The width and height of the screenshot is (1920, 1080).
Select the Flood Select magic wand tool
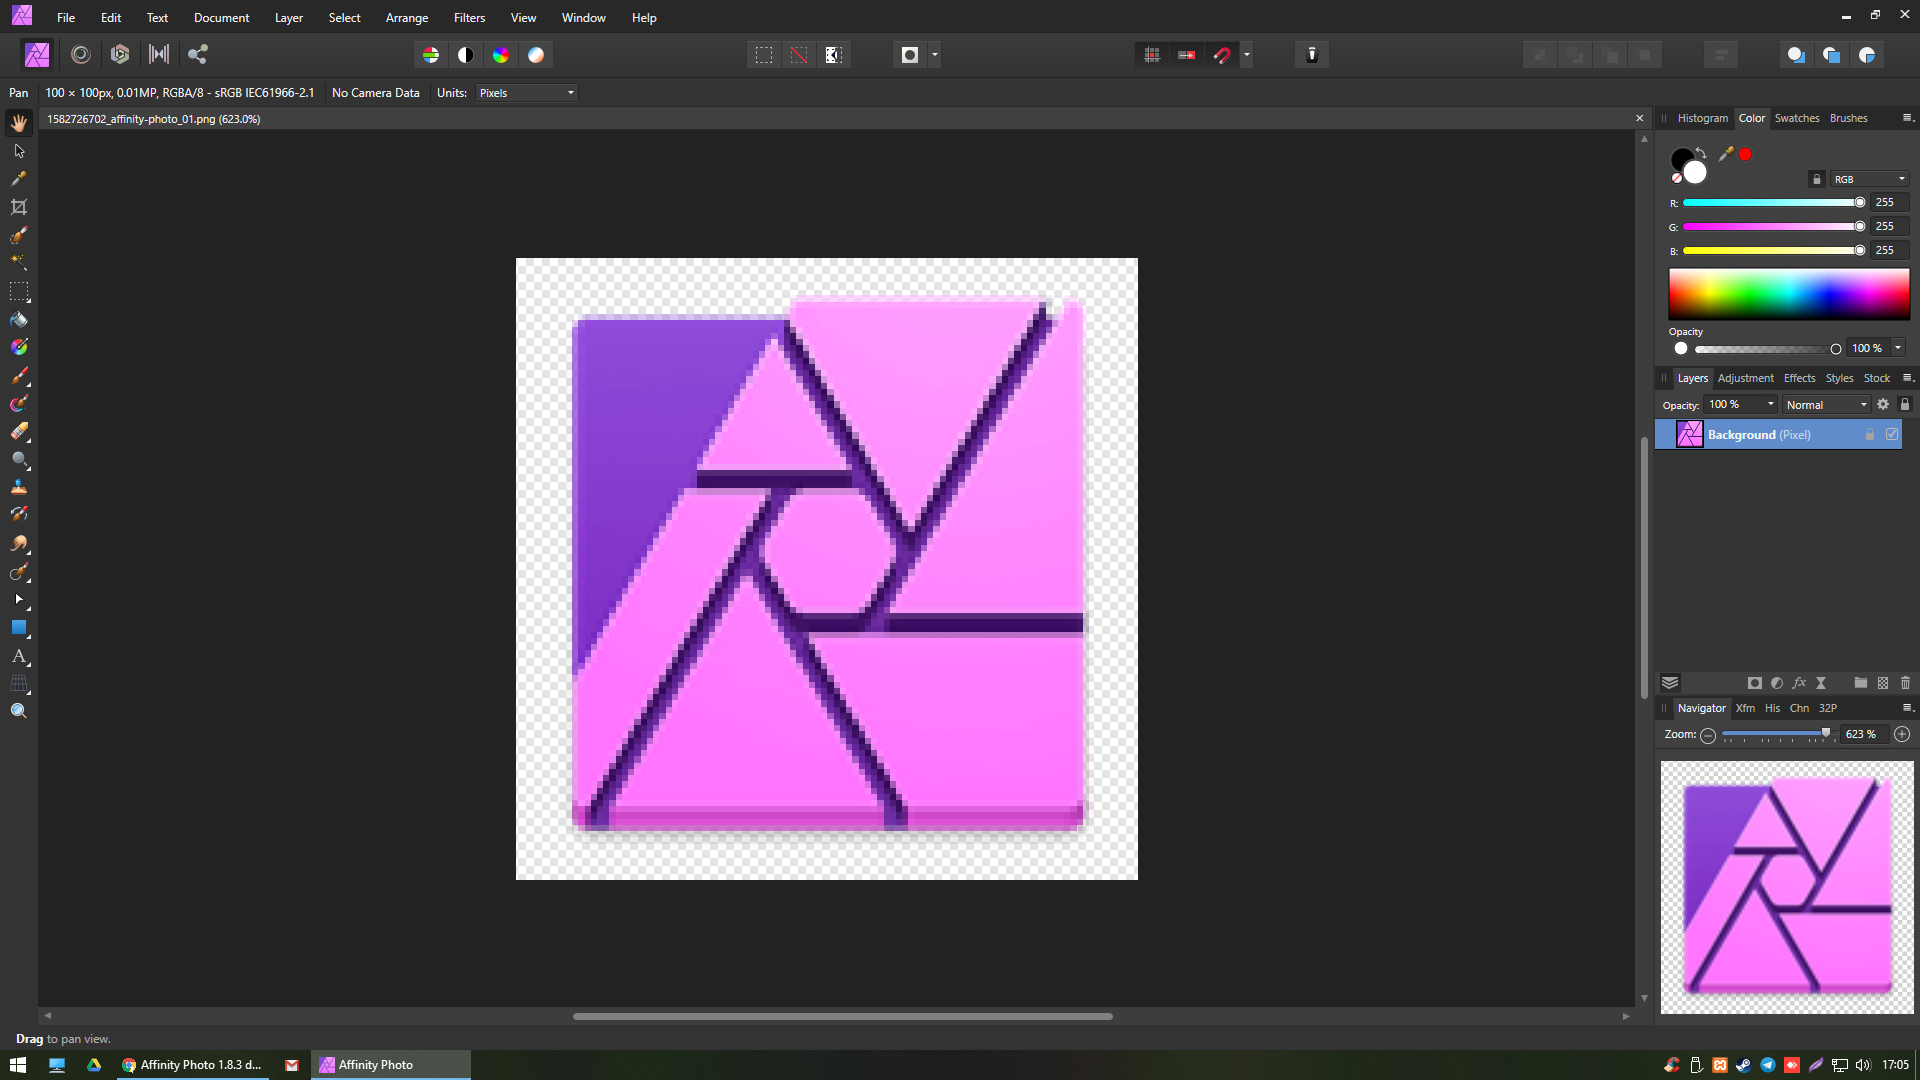(x=19, y=262)
